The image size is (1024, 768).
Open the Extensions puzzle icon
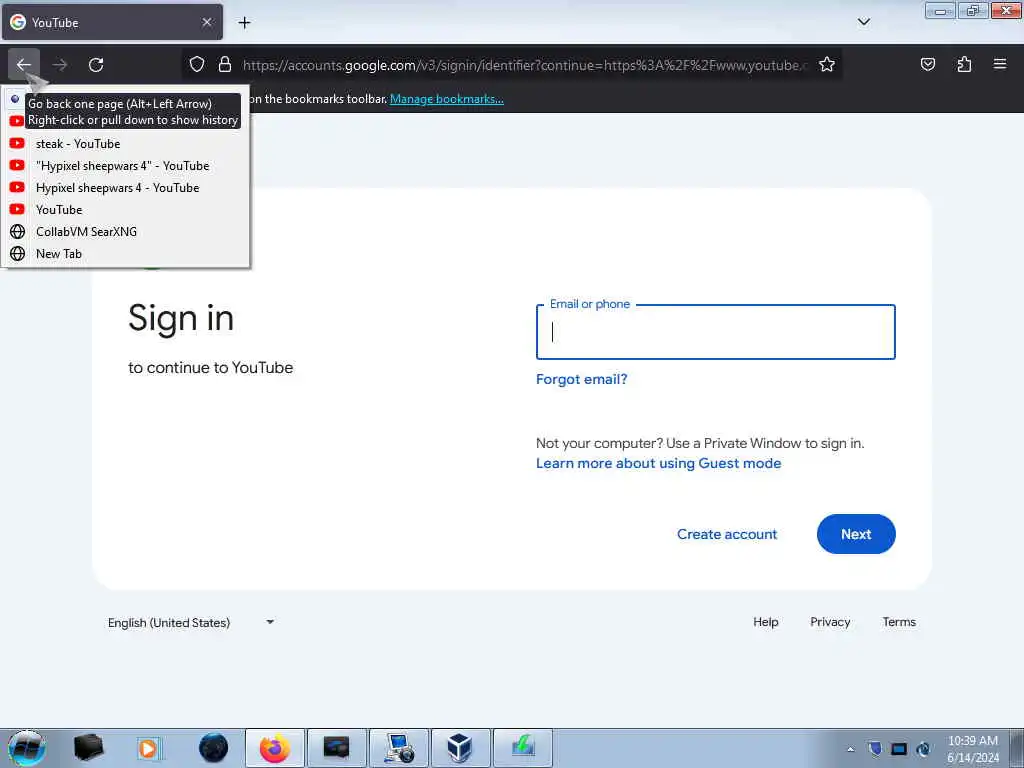[x=964, y=65]
